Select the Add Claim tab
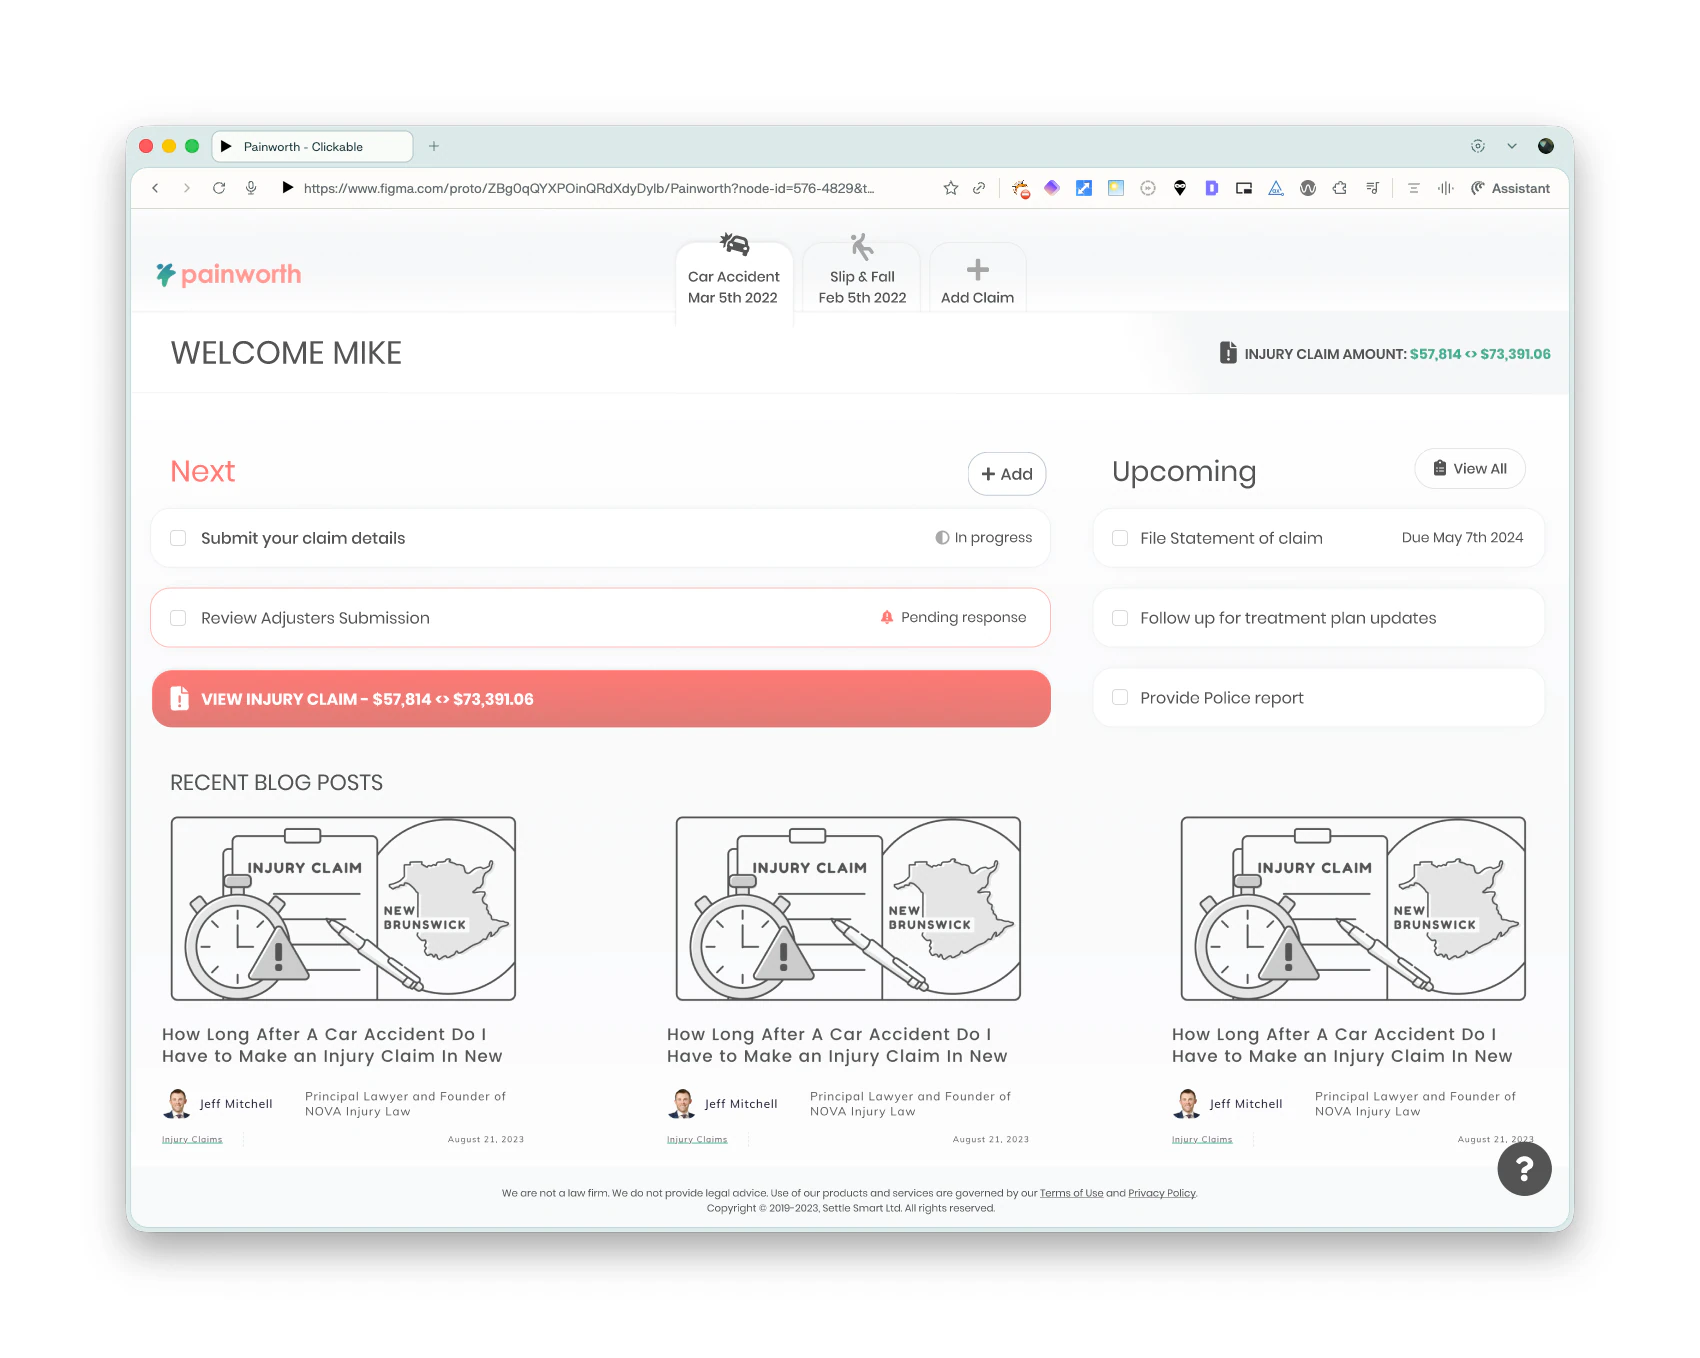The width and height of the screenshot is (1700, 1358). tap(978, 279)
